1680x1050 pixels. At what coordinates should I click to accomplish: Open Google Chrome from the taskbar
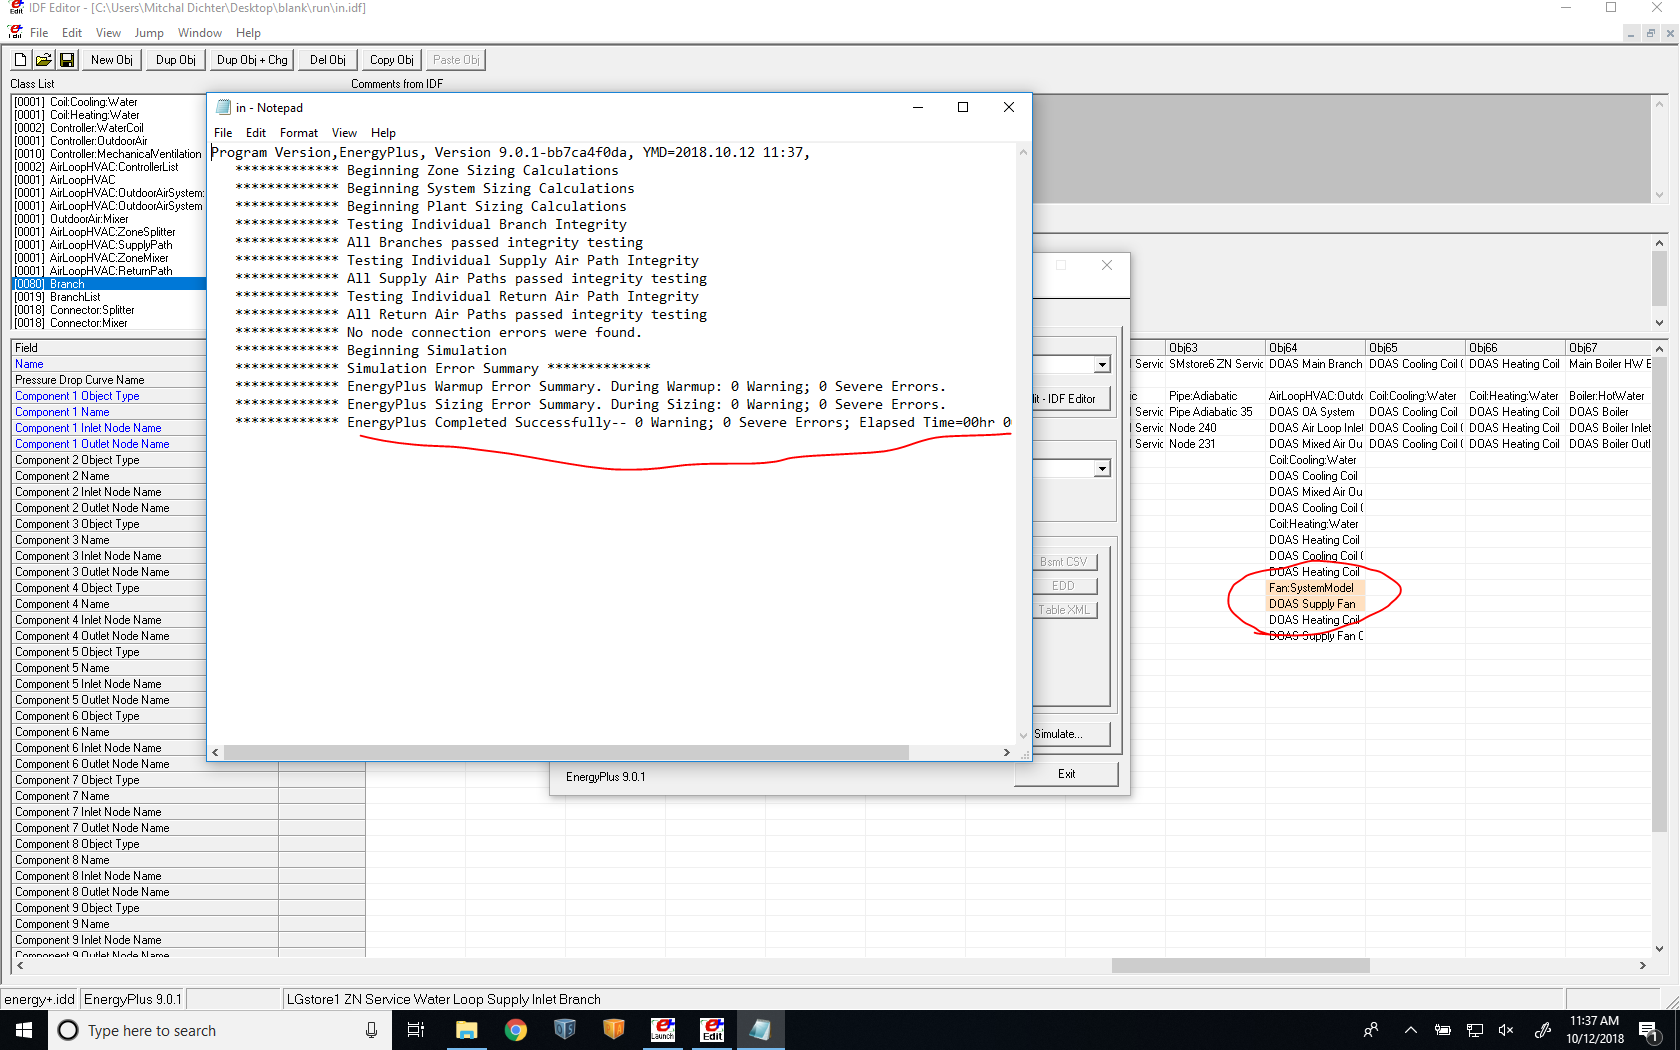[x=516, y=1030]
